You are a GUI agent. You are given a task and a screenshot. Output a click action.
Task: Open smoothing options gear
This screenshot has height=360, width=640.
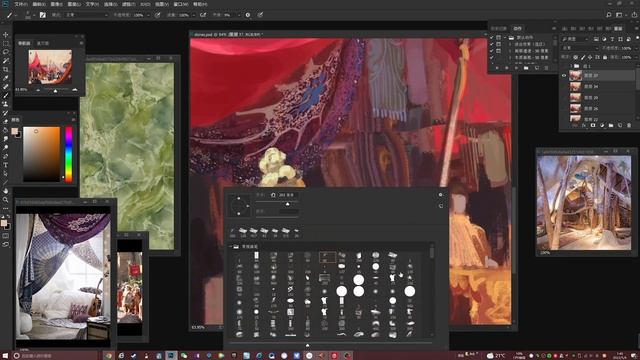pyautogui.click(x=248, y=15)
